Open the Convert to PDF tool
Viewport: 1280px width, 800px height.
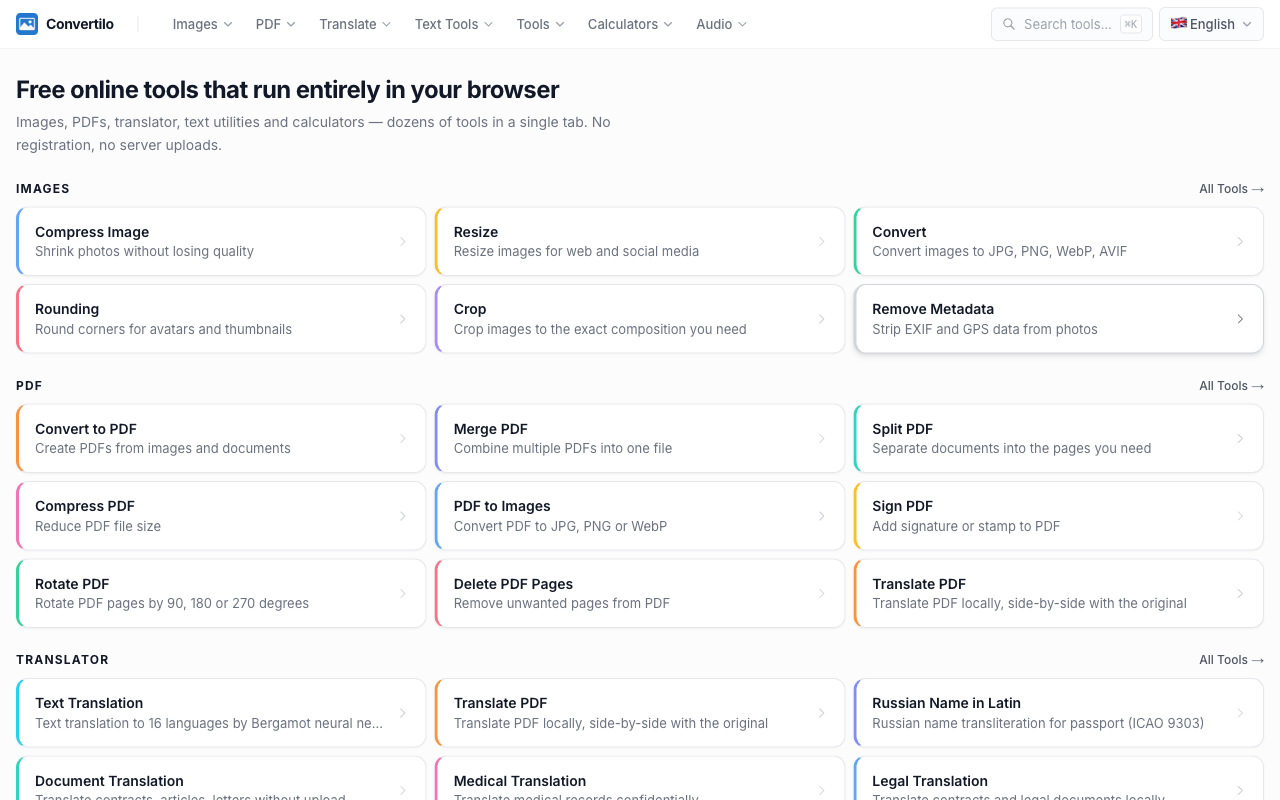(x=221, y=438)
